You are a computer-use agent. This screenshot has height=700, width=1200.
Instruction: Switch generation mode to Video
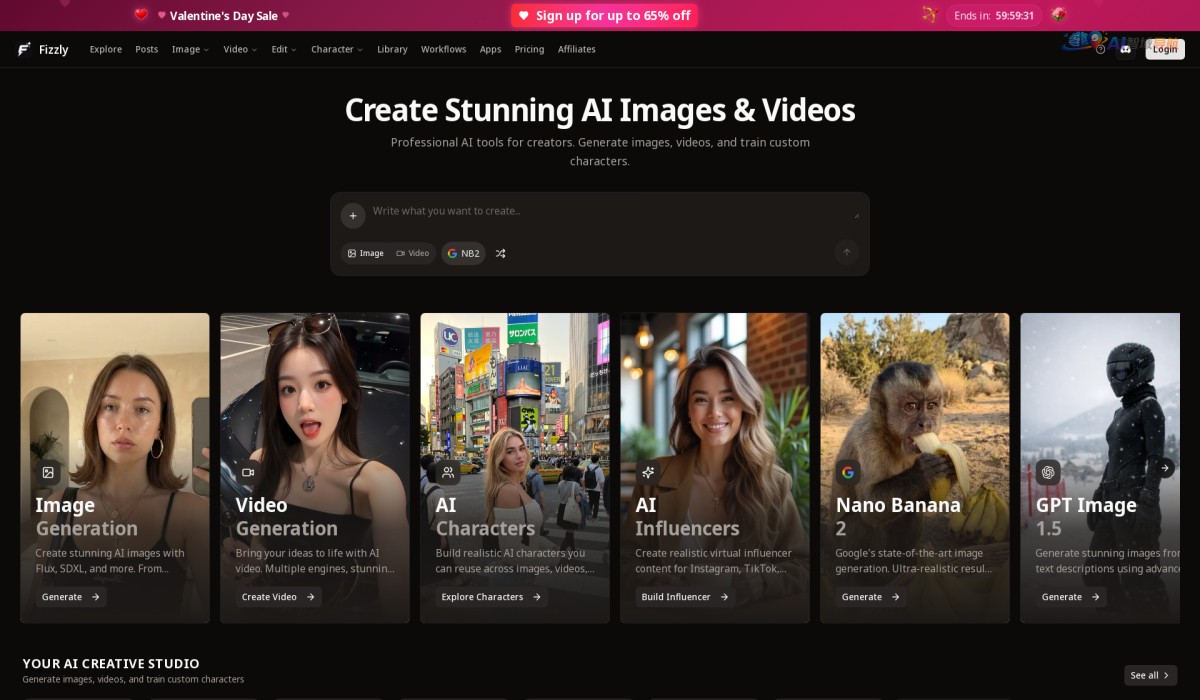tap(413, 254)
